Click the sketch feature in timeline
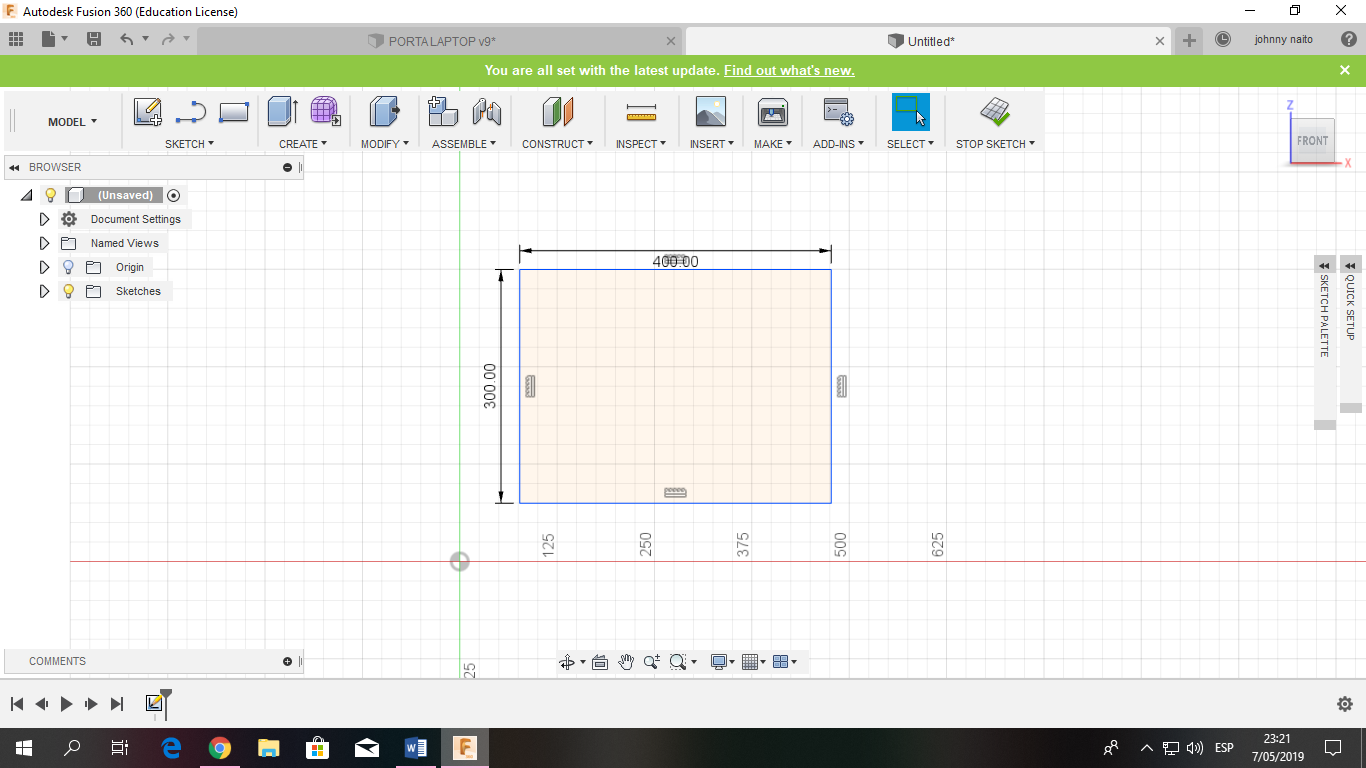Image resolution: width=1366 pixels, height=768 pixels. point(155,704)
